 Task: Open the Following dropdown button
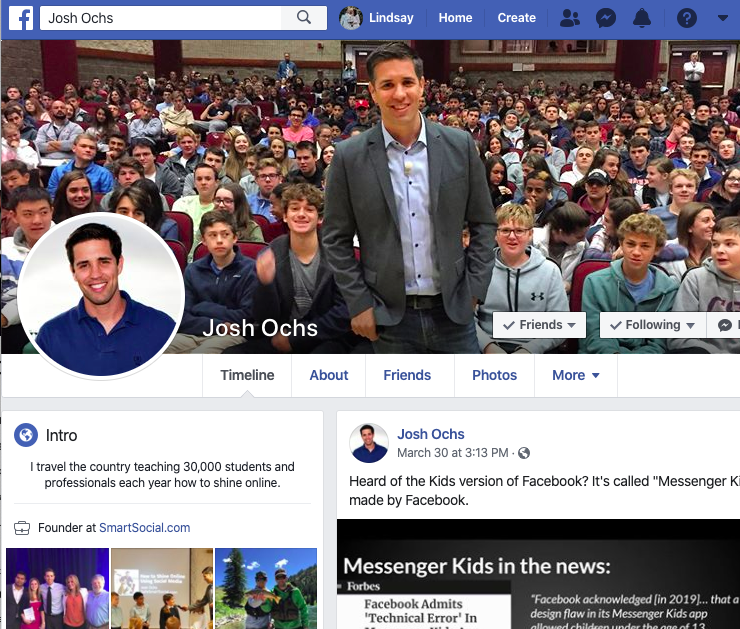click(x=653, y=325)
